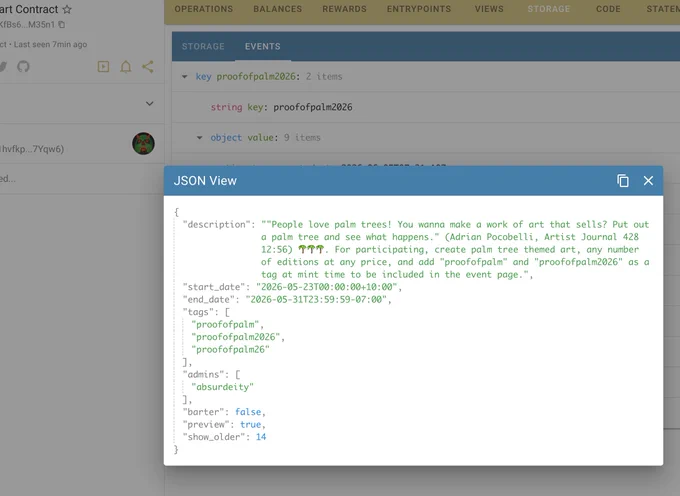Click the share icon
The width and height of the screenshot is (680, 496).
(148, 67)
